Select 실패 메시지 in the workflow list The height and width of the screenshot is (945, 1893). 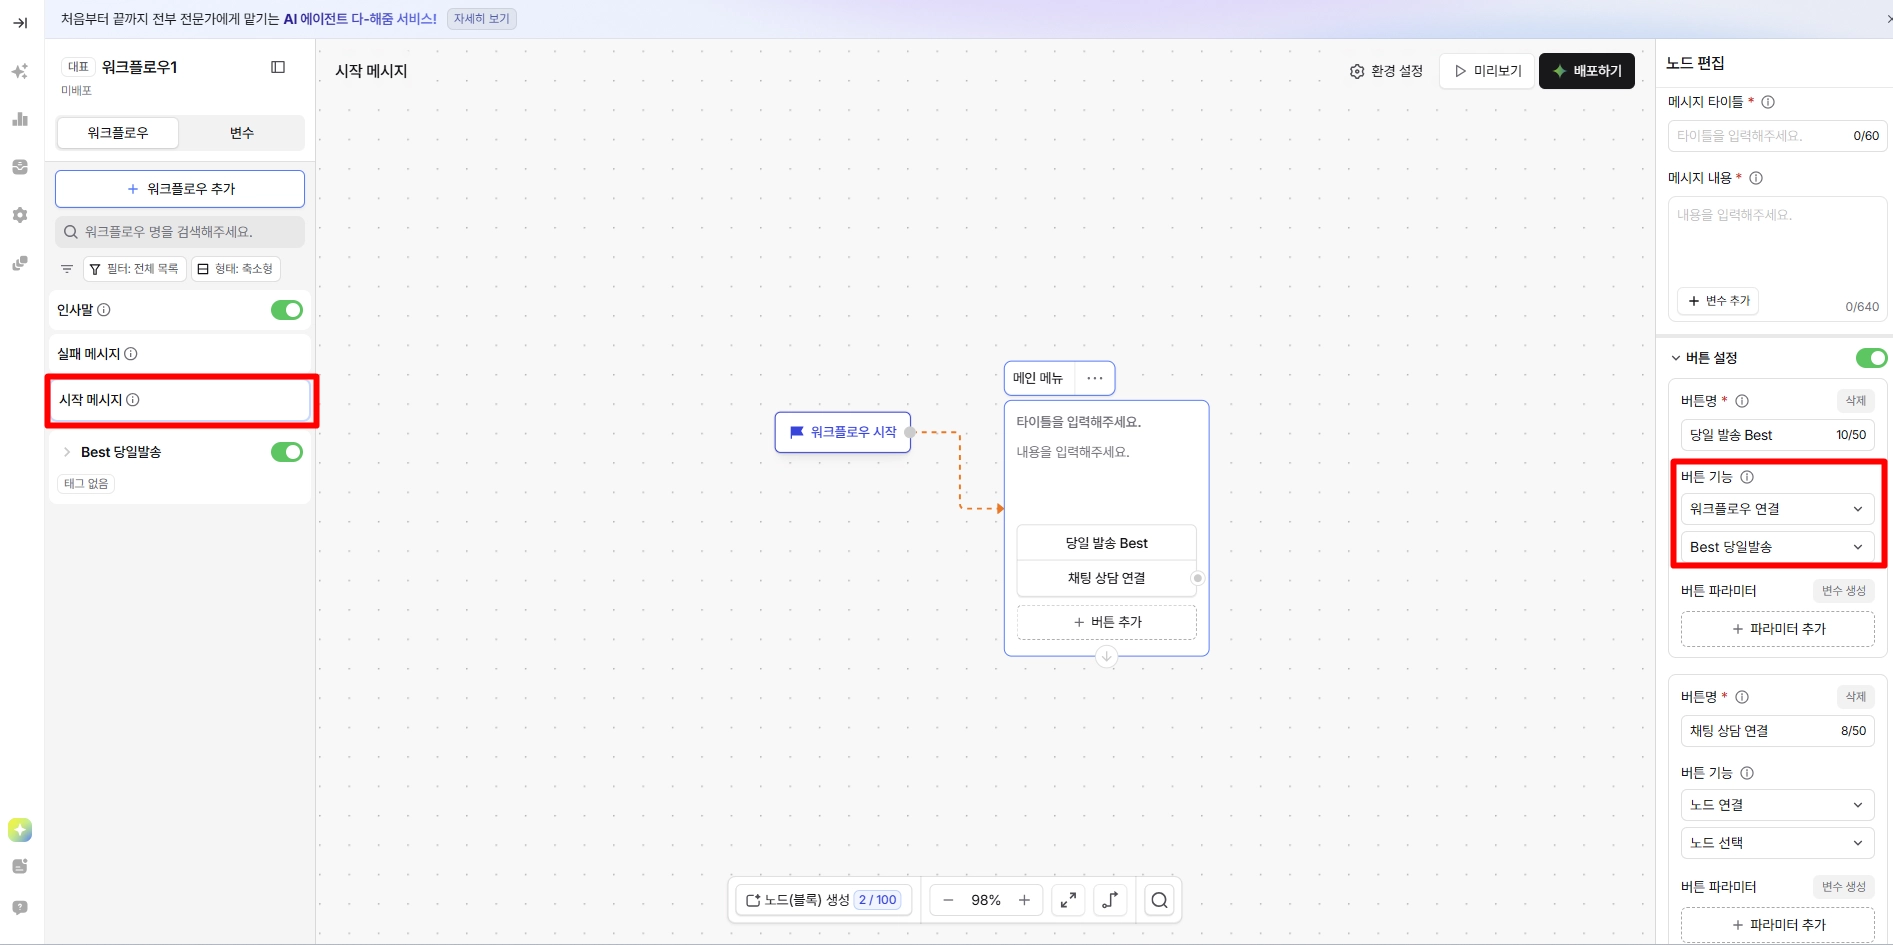click(180, 354)
